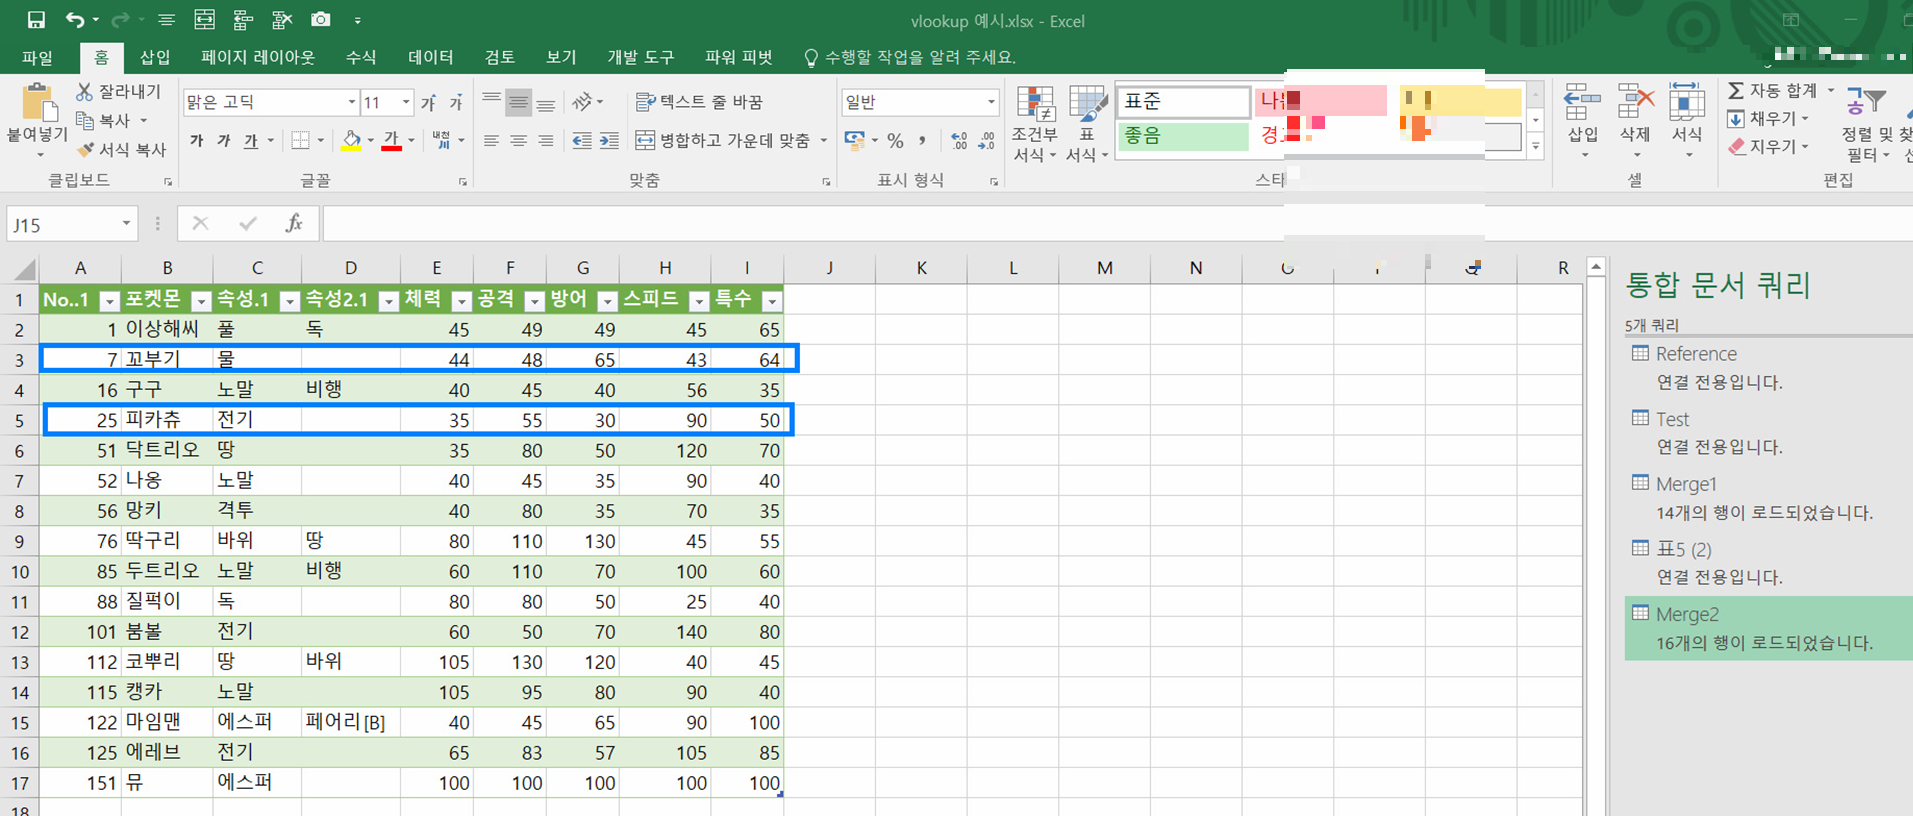Open 표 서식 format as table
Viewport: 1913px width, 816px height.
click(1086, 124)
